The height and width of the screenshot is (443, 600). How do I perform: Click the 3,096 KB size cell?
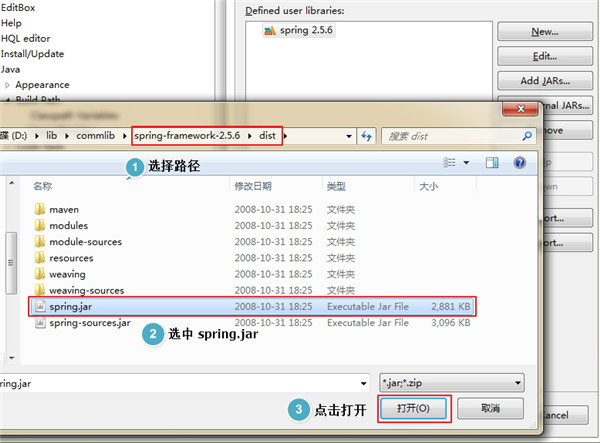coord(451,322)
